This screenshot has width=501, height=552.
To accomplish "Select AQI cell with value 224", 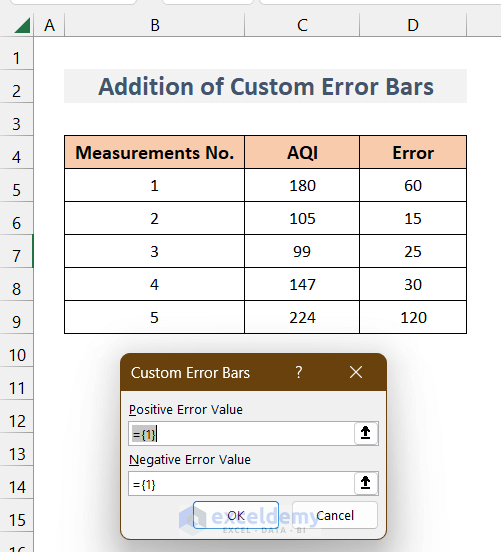I will tap(302, 317).
